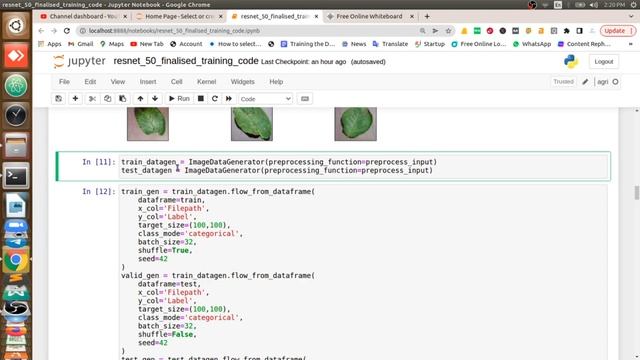Image resolution: width=640 pixels, height=360 pixels.
Task: Go back to the previous page arrow
Action: tap(41, 31)
